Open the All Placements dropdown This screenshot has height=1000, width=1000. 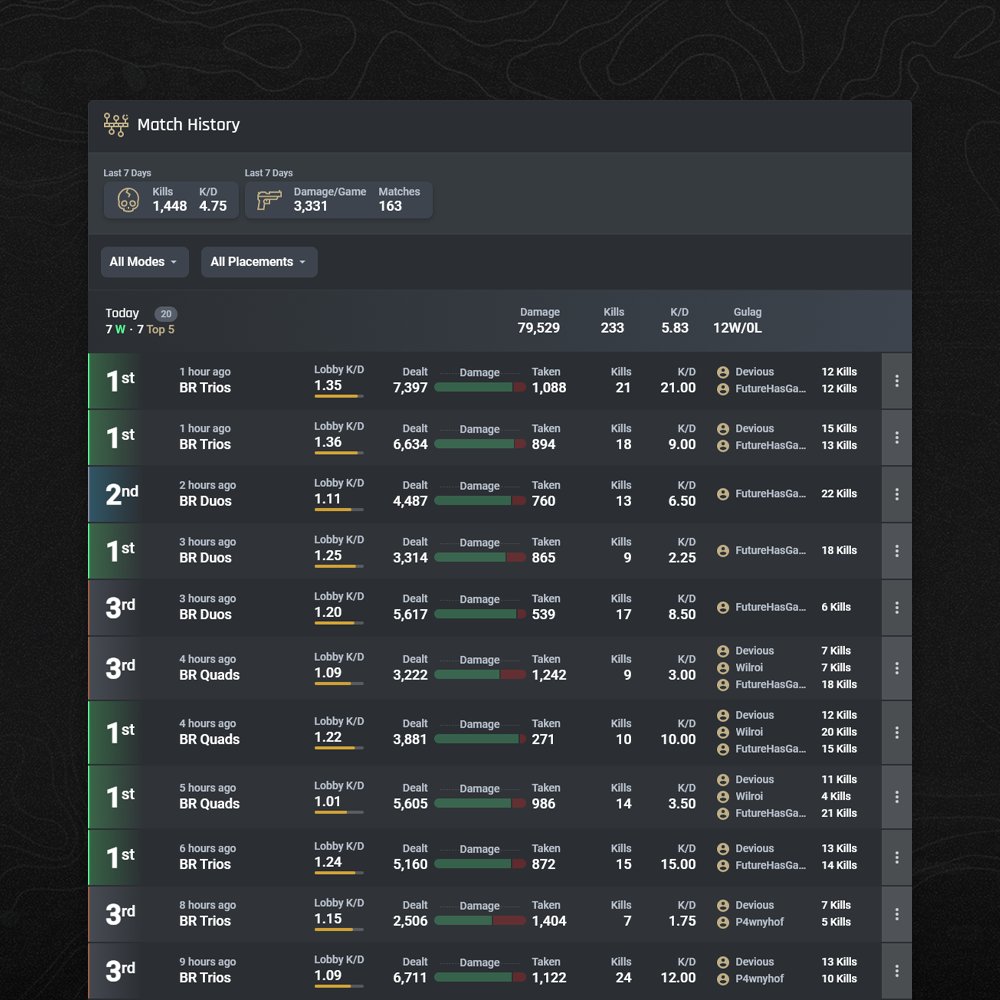[259, 261]
